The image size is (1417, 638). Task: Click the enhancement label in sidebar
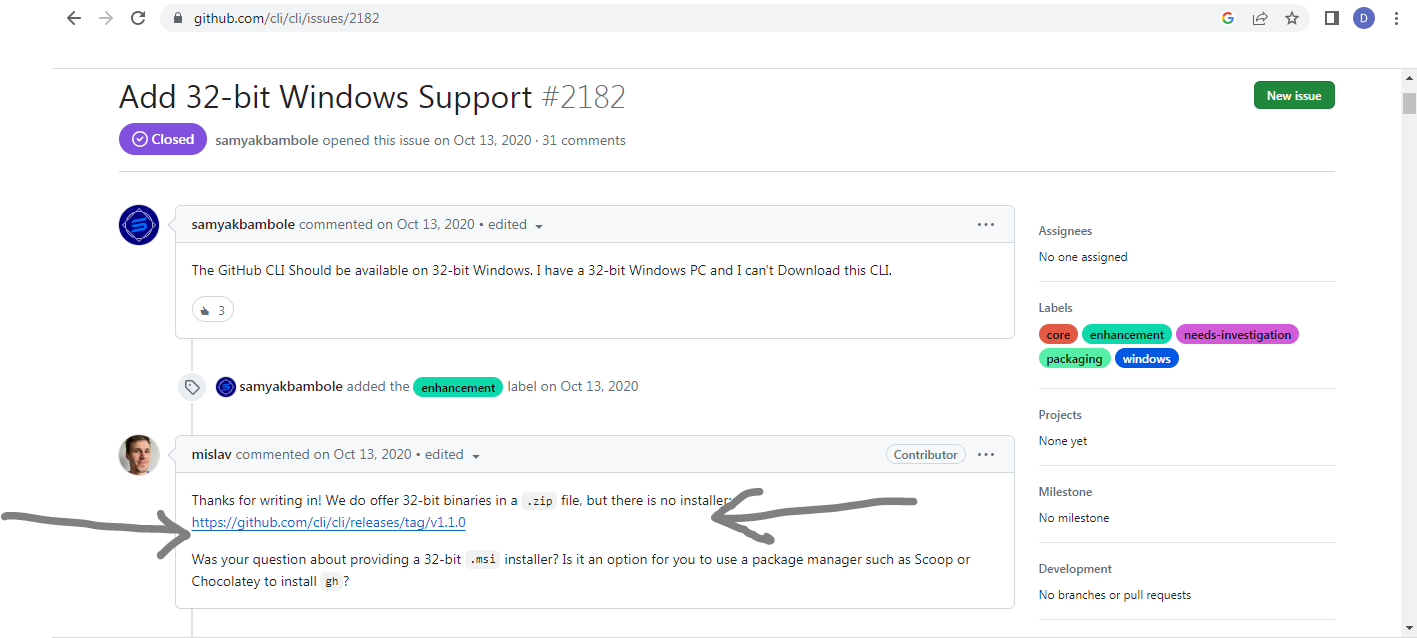tap(1127, 335)
